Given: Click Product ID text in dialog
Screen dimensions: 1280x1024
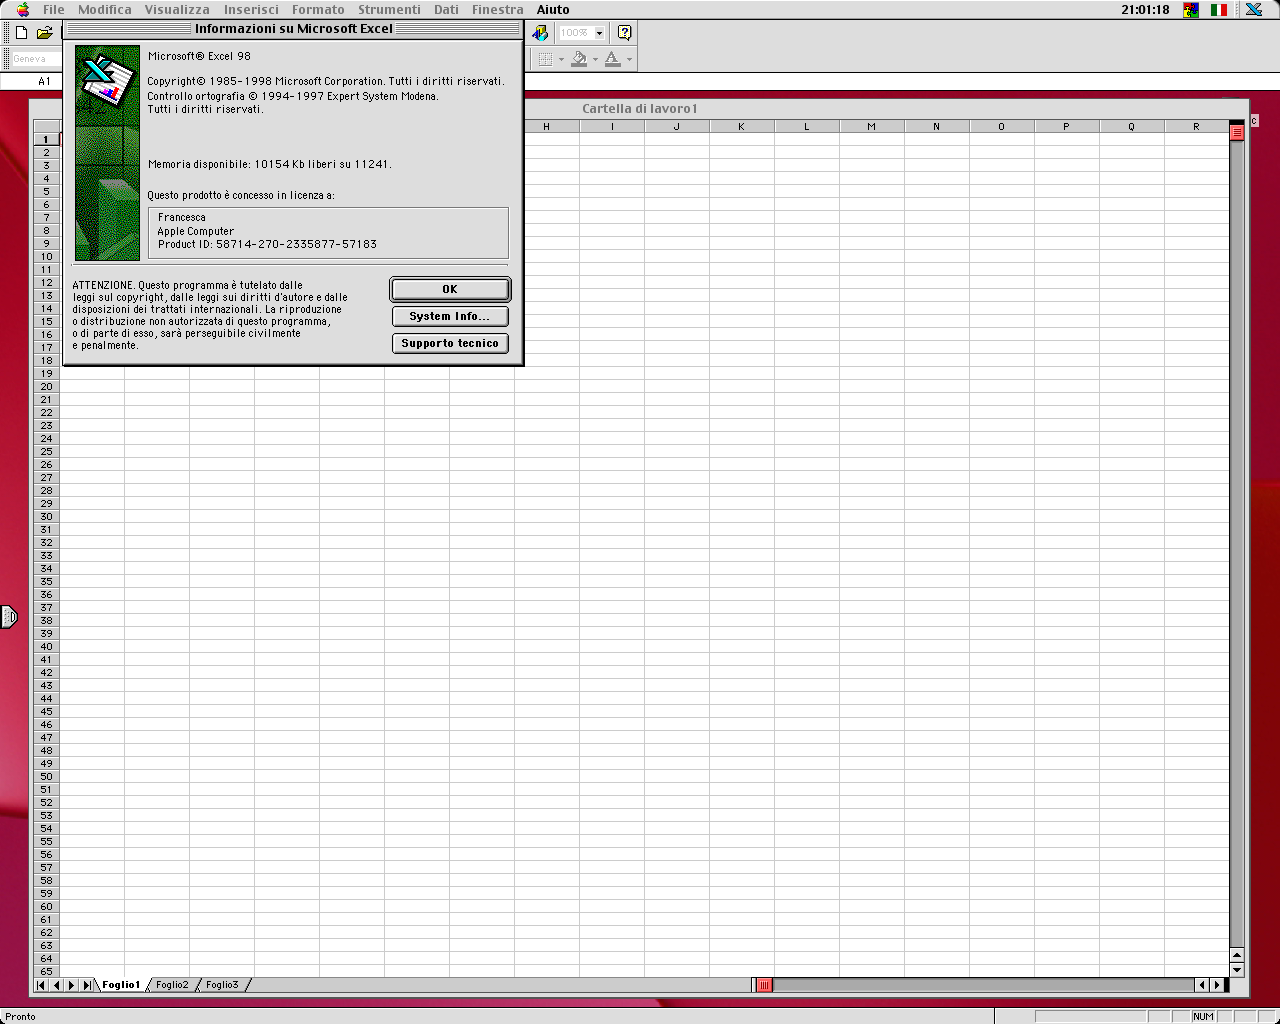Looking at the screenshot, I should (267, 244).
